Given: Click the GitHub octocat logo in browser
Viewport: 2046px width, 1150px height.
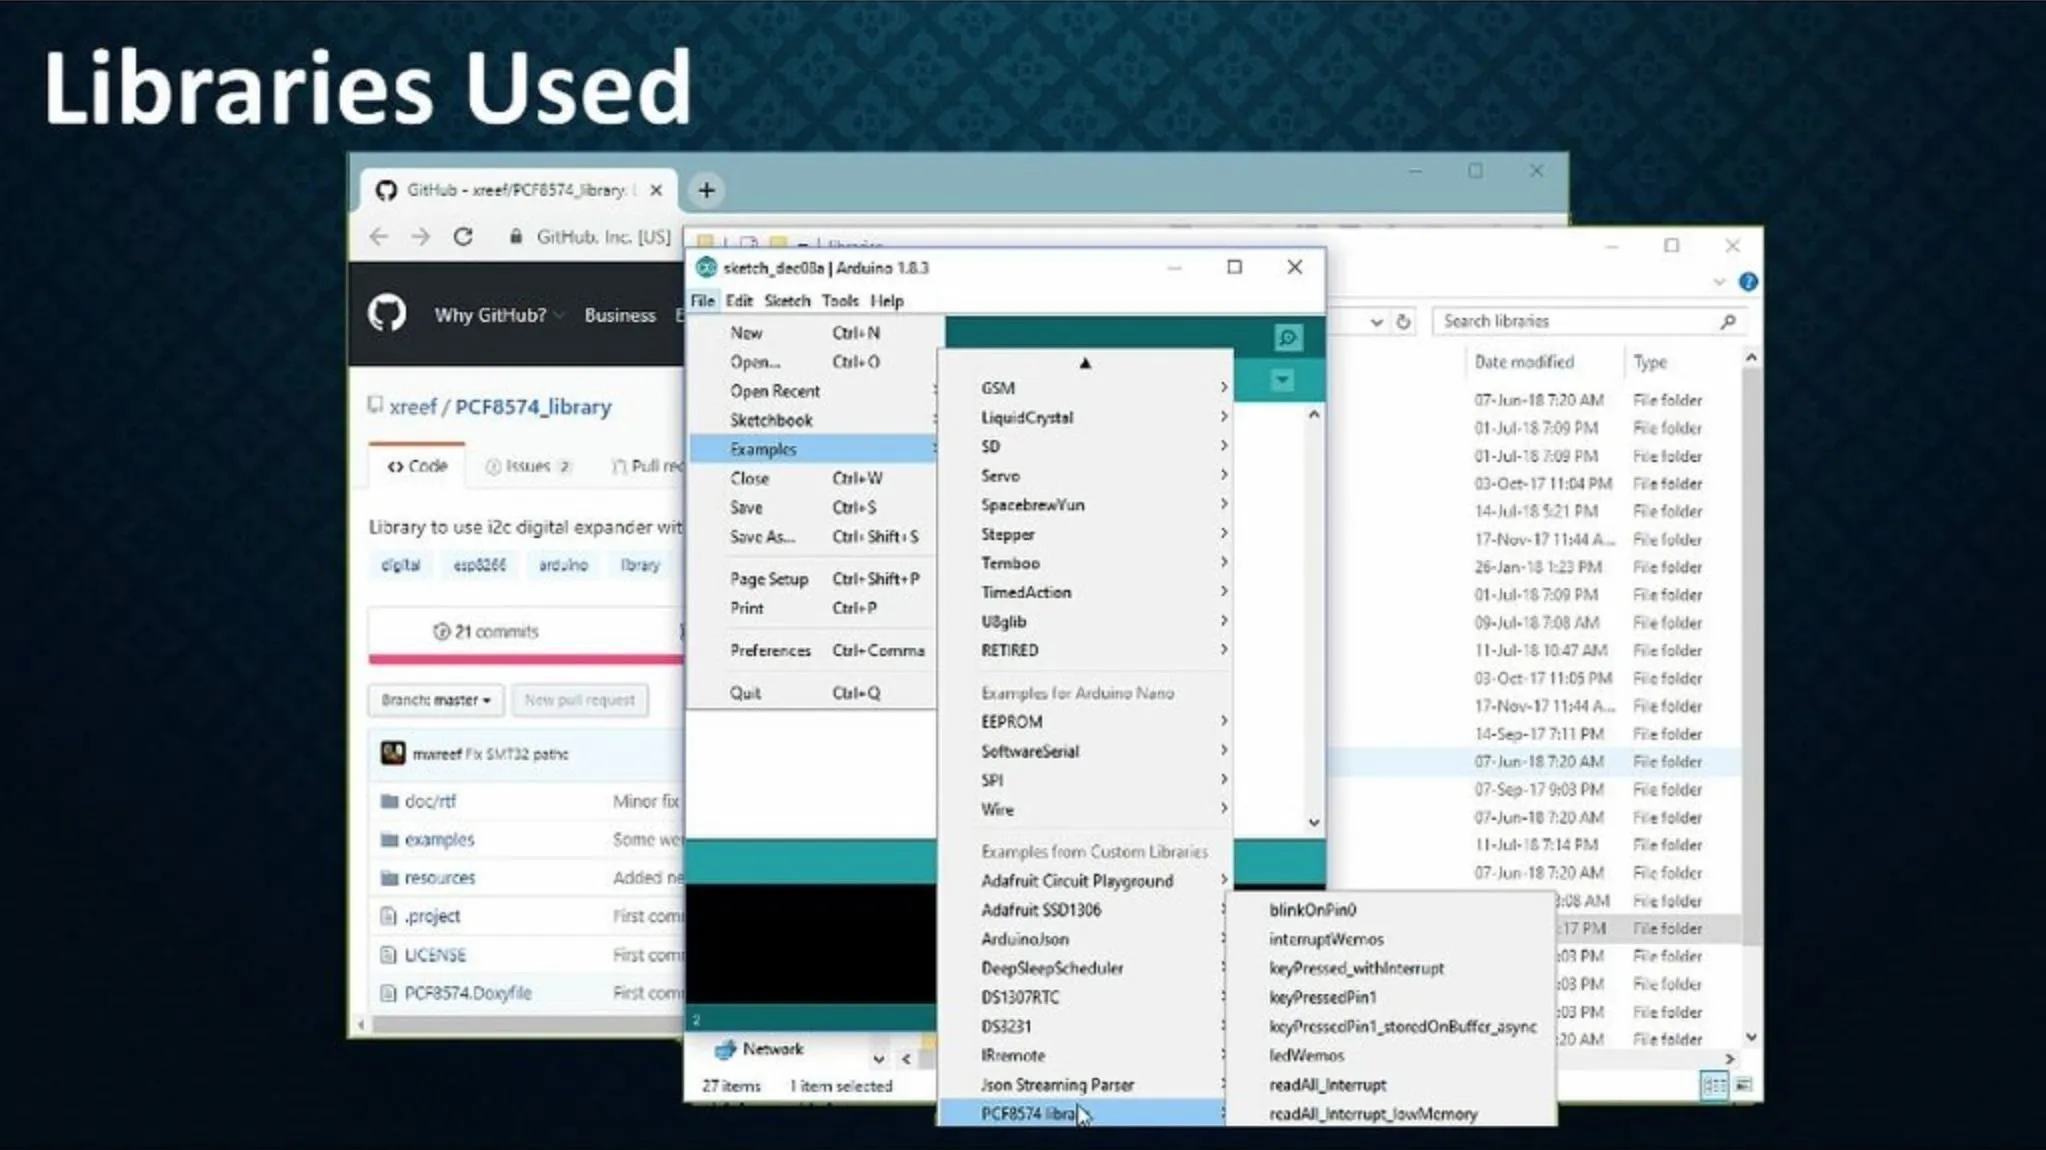Looking at the screenshot, I should pyautogui.click(x=387, y=314).
